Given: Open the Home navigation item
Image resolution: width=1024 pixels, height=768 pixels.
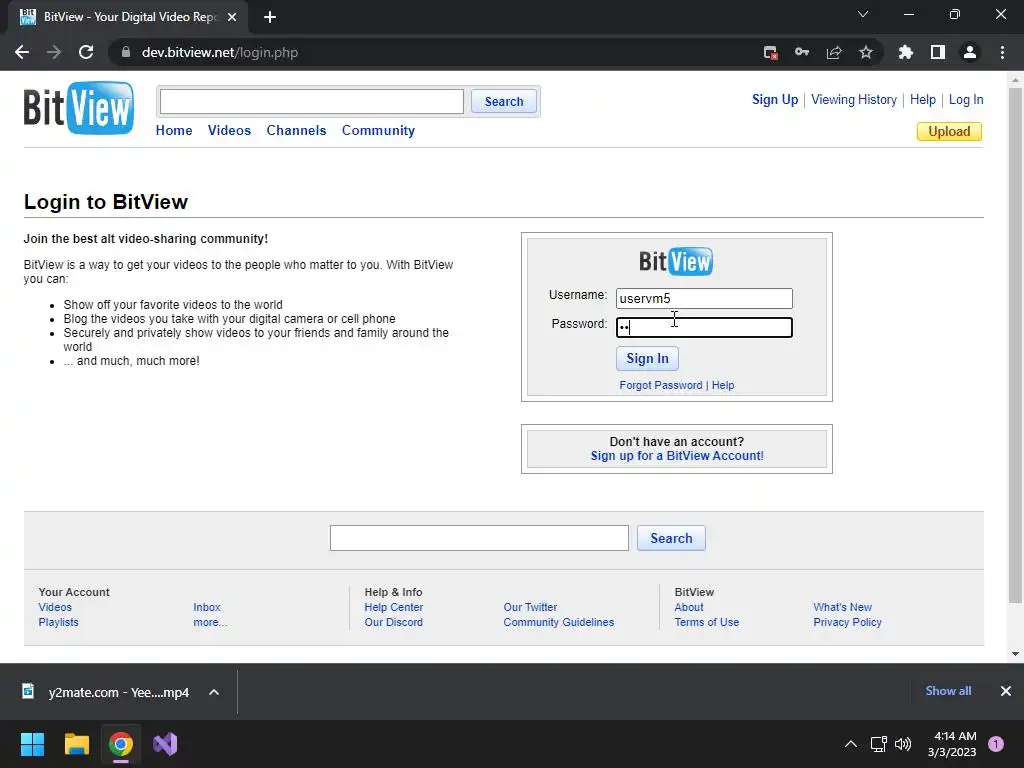Looking at the screenshot, I should (174, 131).
